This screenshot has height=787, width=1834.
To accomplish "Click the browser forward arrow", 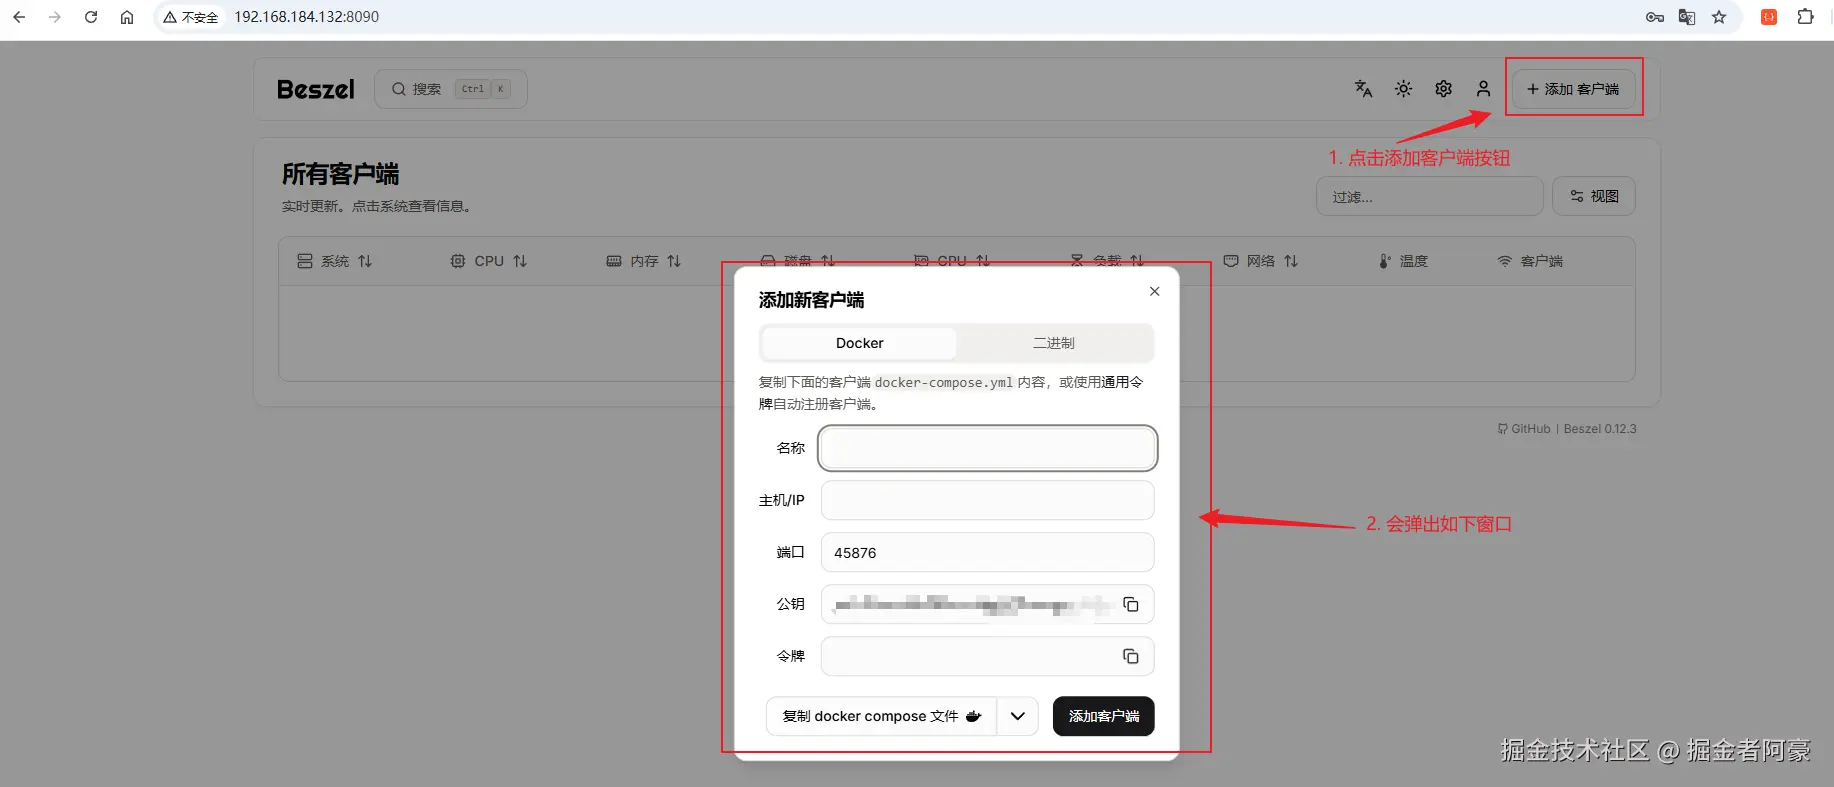I will (x=55, y=17).
